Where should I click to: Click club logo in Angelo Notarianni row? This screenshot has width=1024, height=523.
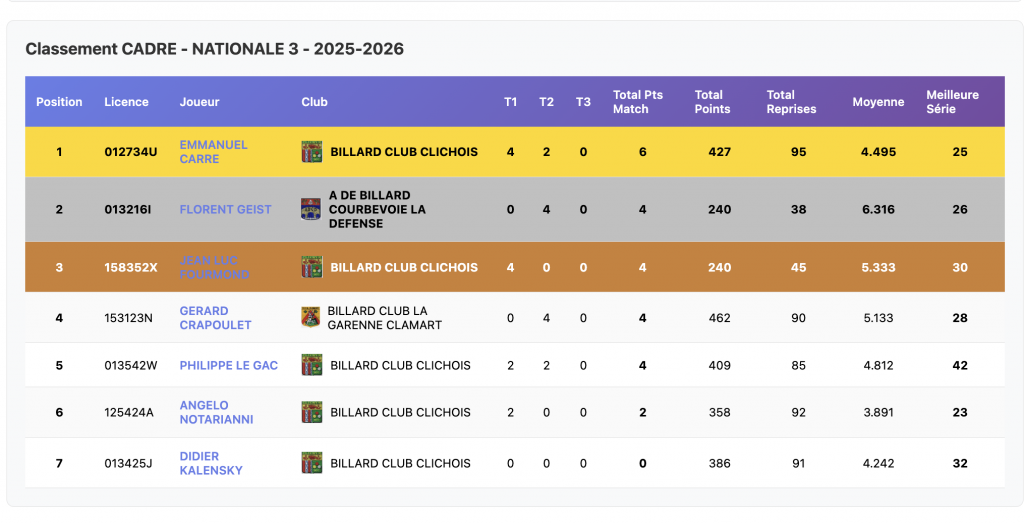[x=312, y=412]
